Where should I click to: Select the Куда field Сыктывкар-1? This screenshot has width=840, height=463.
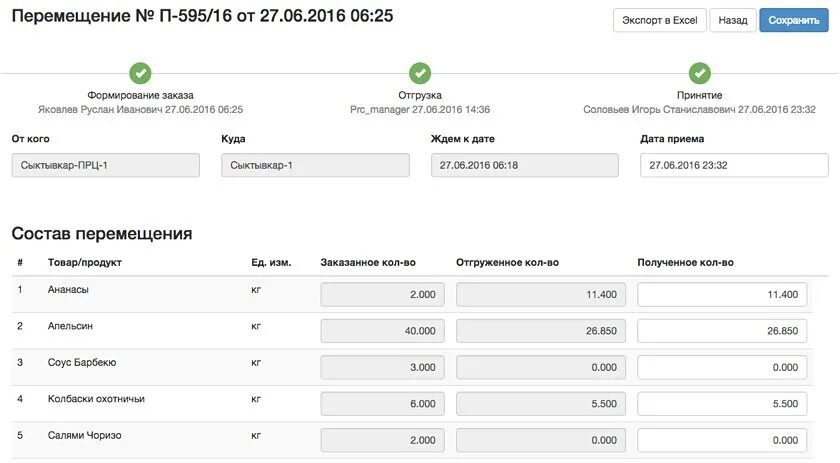(x=315, y=165)
